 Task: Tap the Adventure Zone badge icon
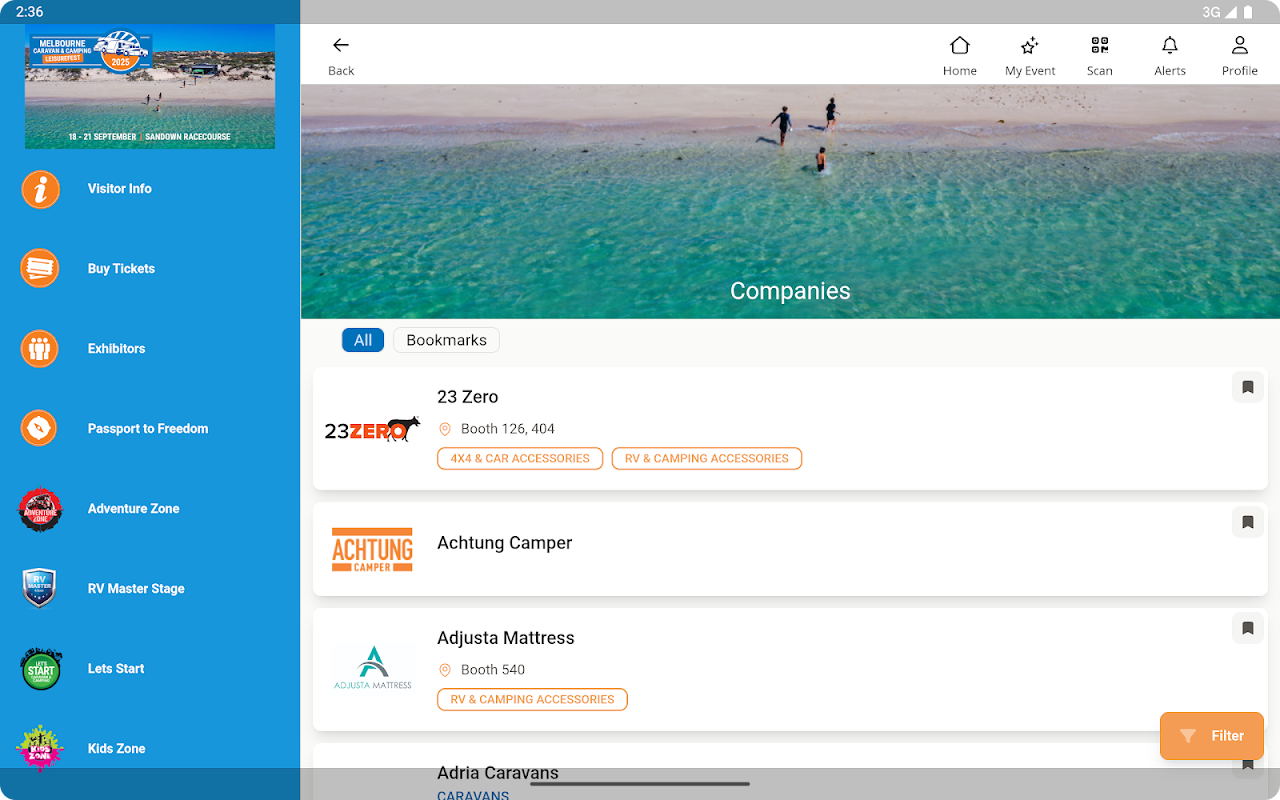[40, 509]
